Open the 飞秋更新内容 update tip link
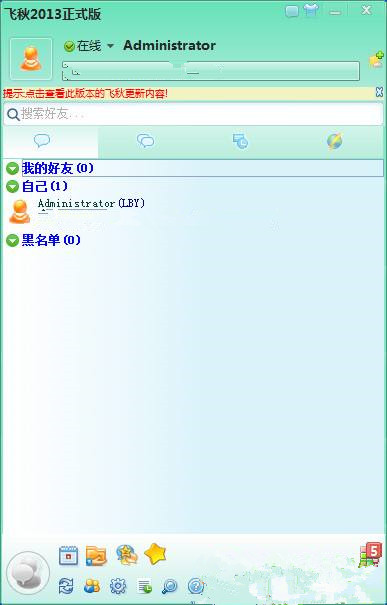Viewport: 387px width, 605px height. [x=85, y=93]
